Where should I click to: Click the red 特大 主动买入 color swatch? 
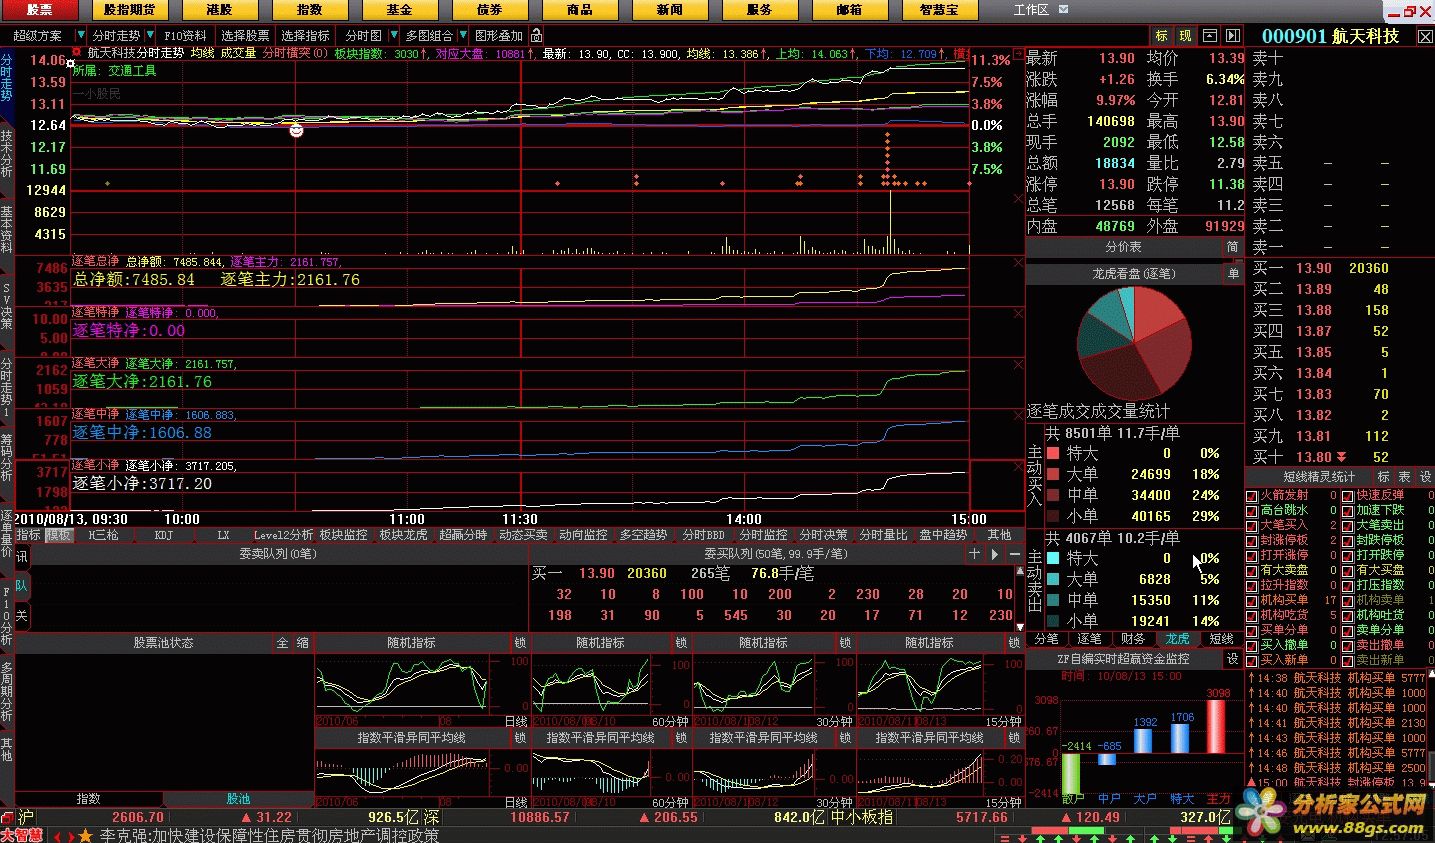tap(1052, 454)
